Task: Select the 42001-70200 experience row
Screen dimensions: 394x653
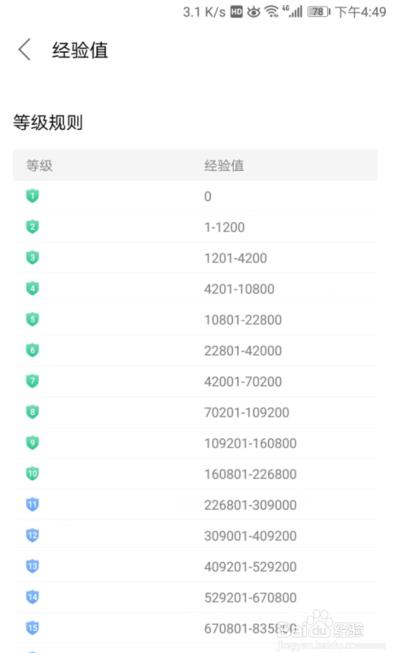Action: click(x=197, y=381)
